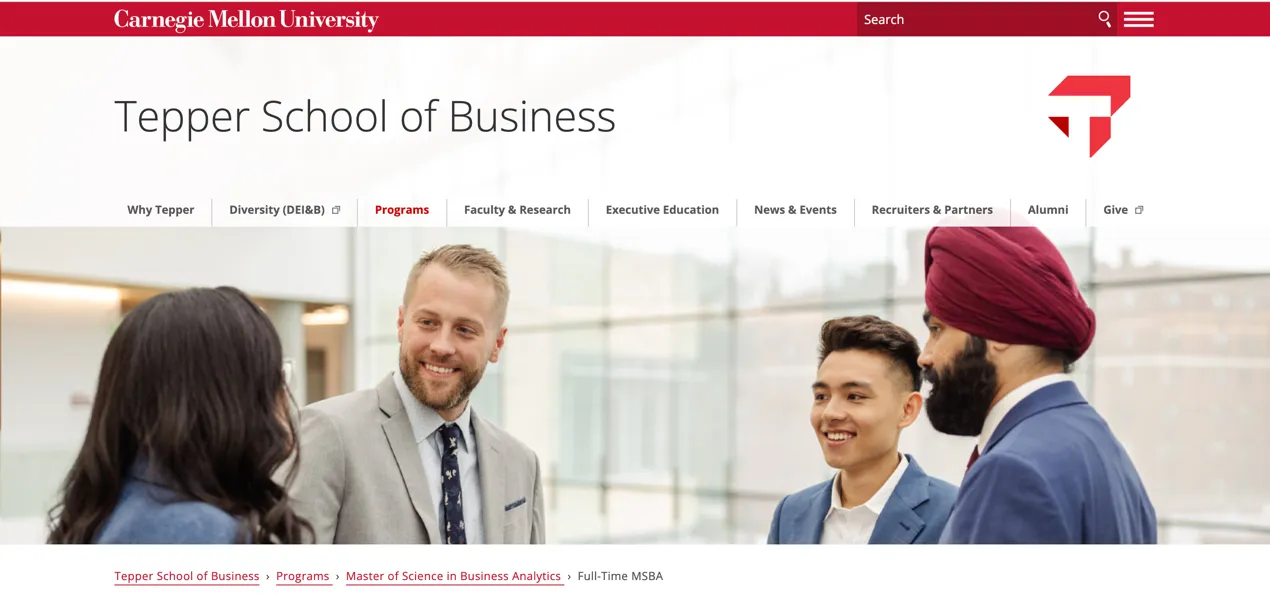Open the Diversity (DEI&B) menu item
Image resolution: width=1270 pixels, height=609 pixels.
pos(277,210)
